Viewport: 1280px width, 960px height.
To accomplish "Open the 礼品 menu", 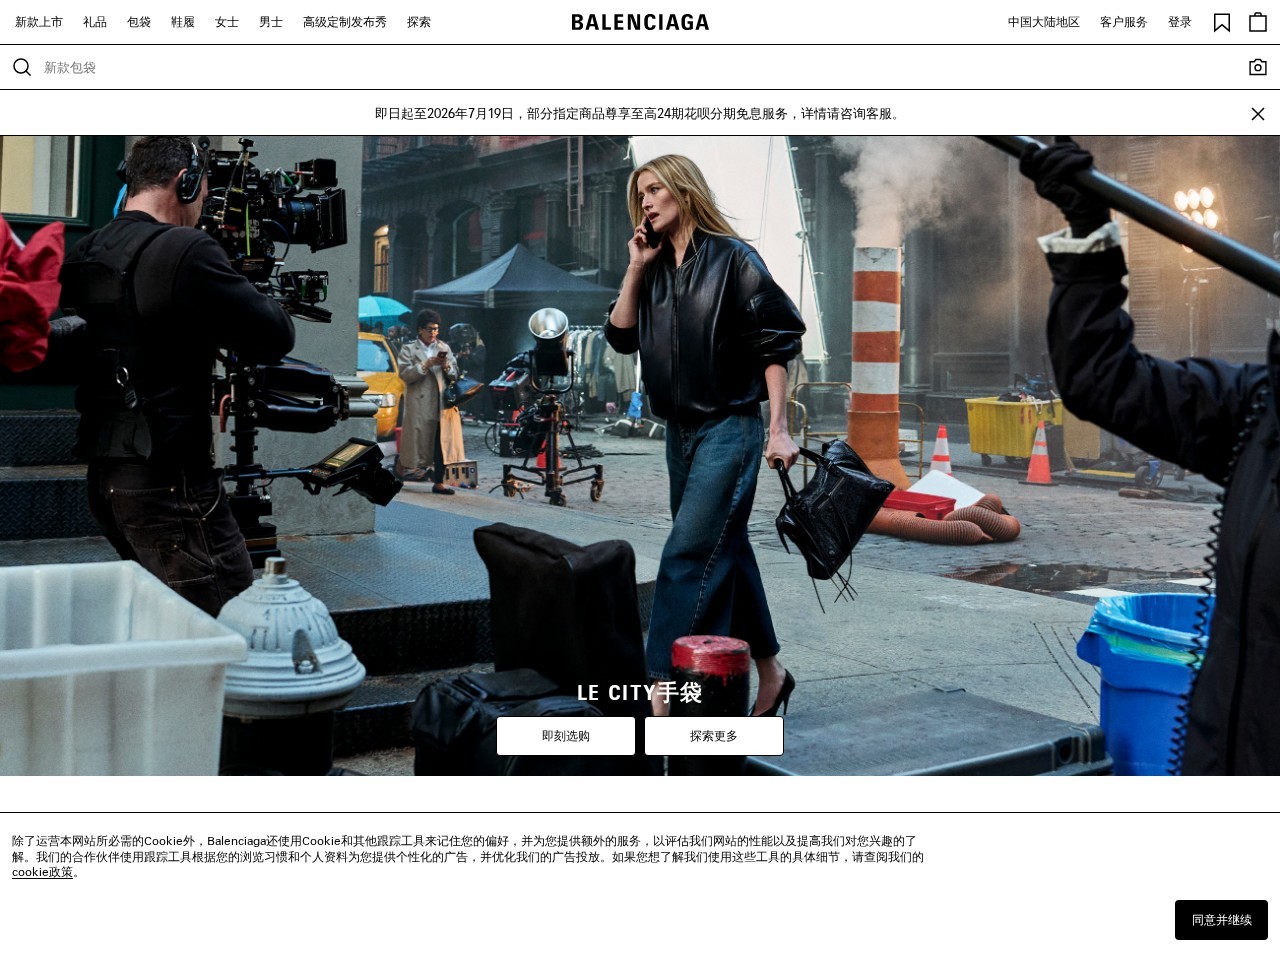I will [x=95, y=22].
